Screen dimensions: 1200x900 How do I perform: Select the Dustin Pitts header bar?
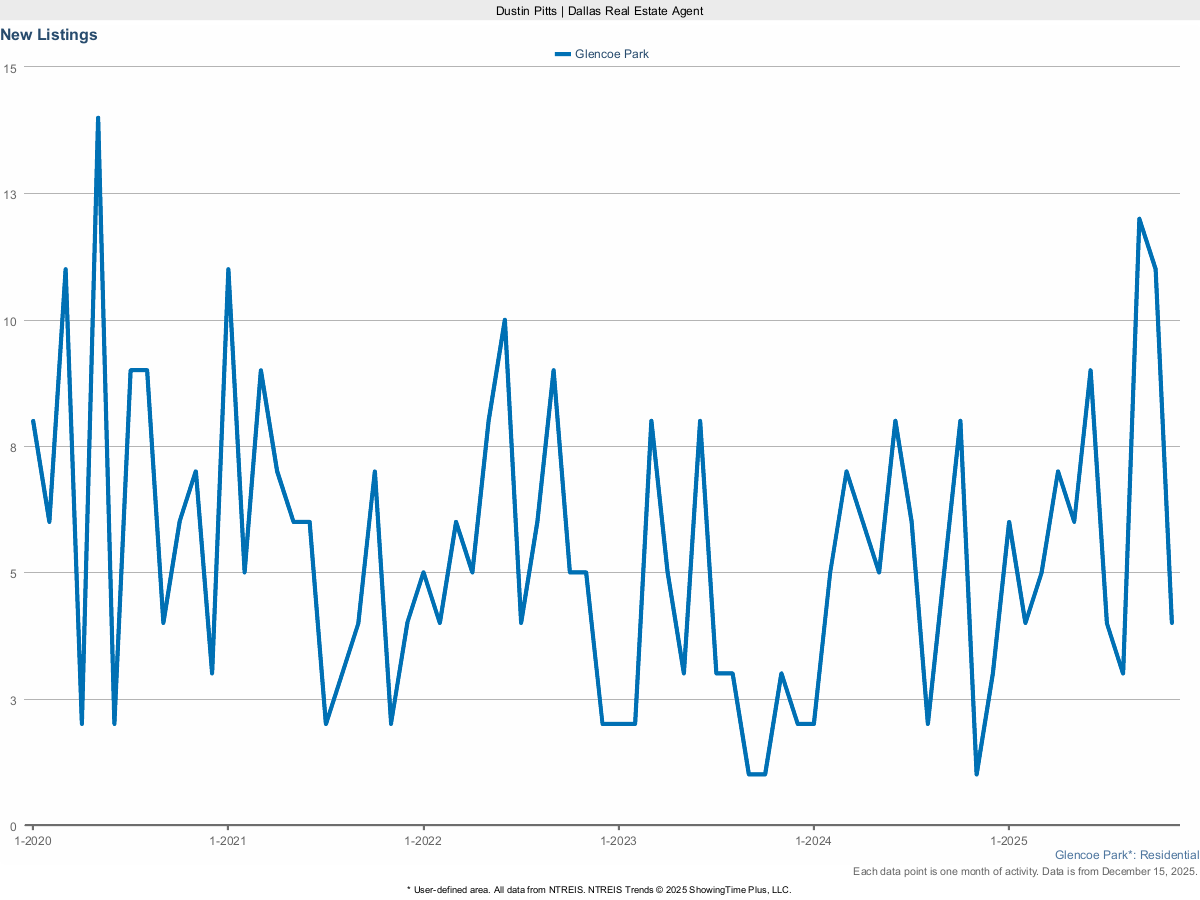(x=599, y=11)
